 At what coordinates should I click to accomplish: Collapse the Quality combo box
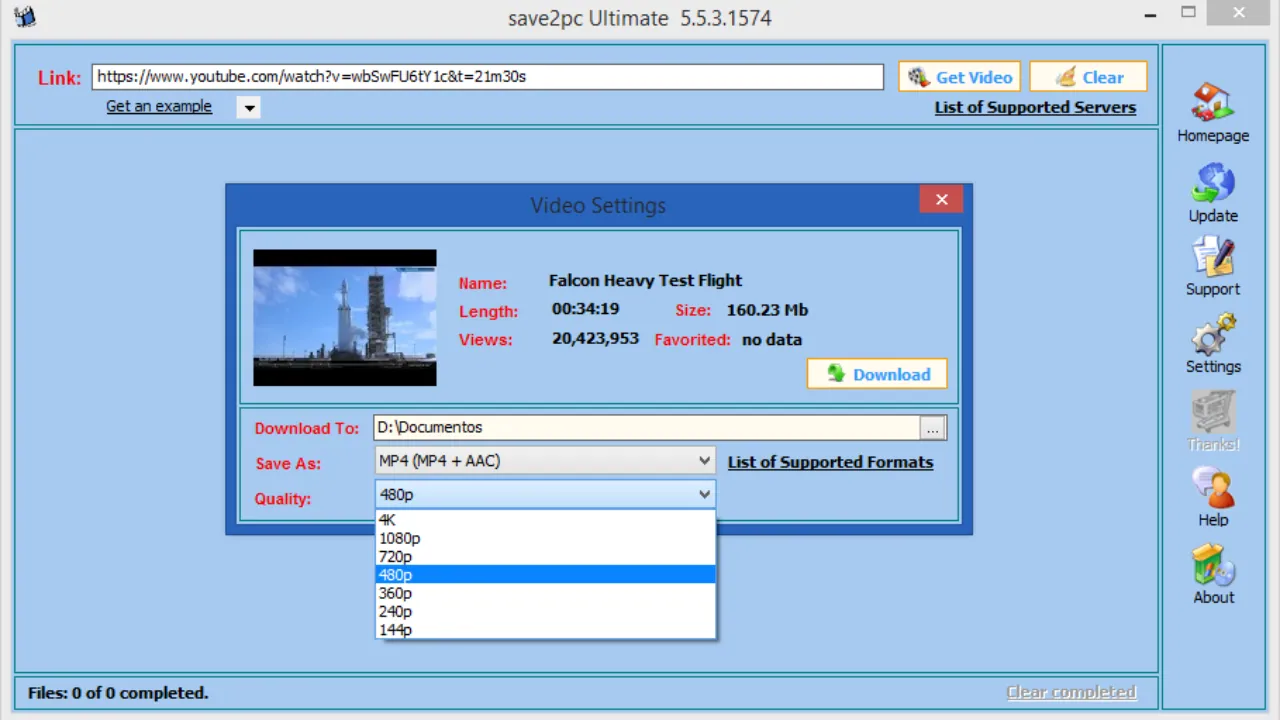tap(545, 494)
